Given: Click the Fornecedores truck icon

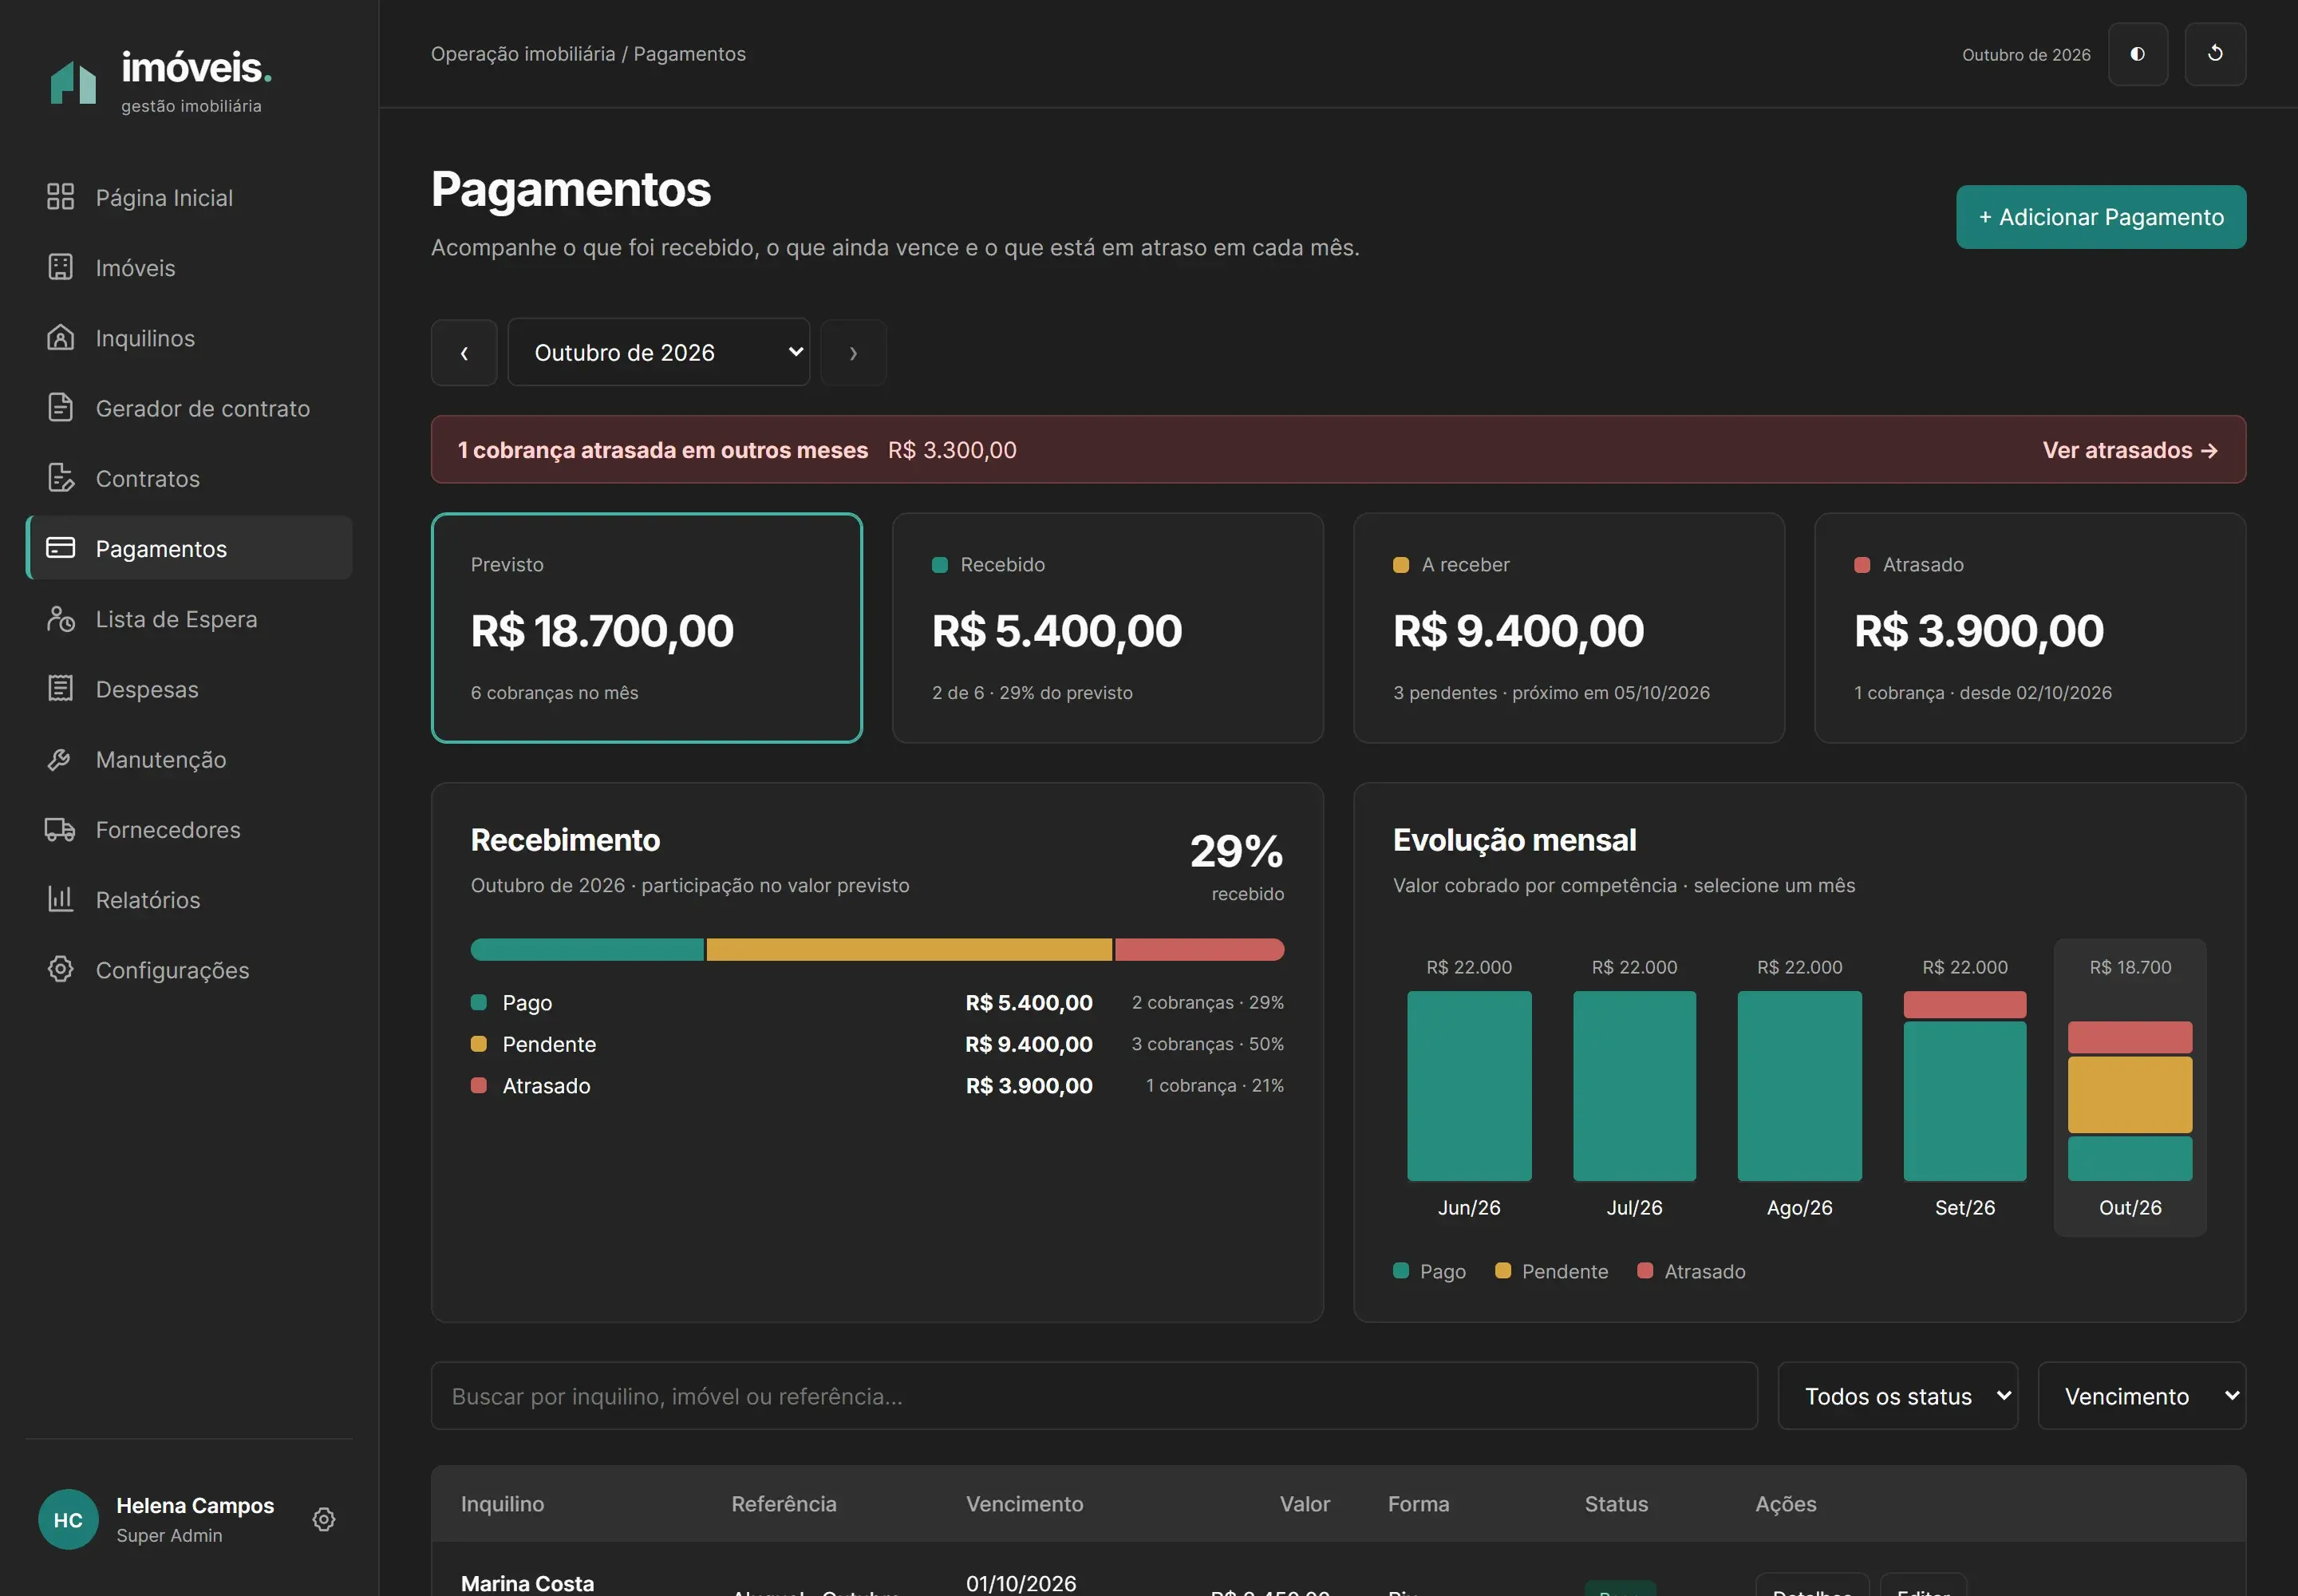Looking at the screenshot, I should [60, 829].
